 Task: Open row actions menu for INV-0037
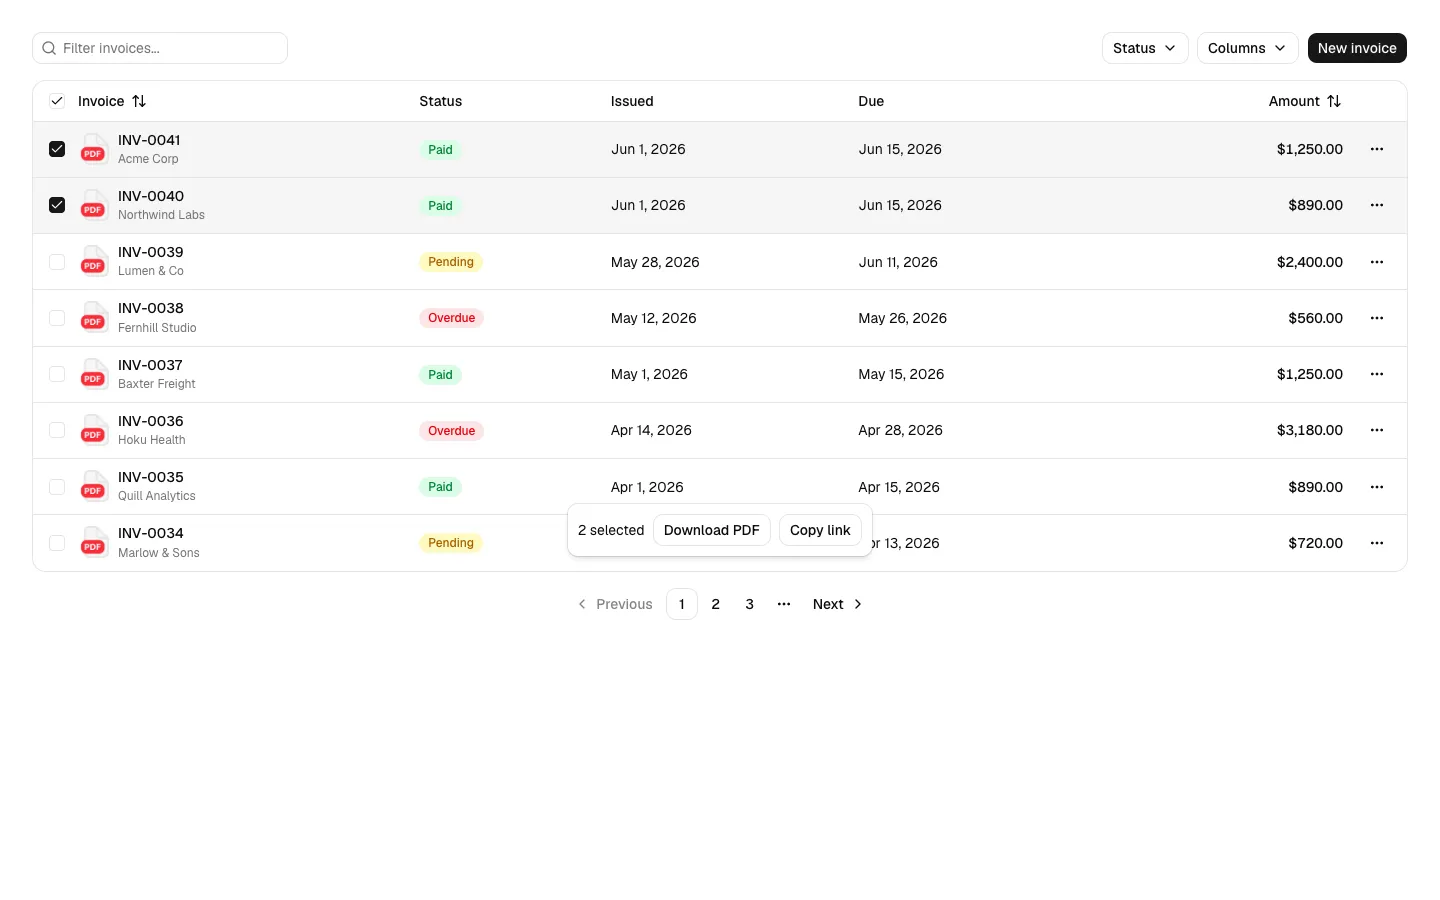[x=1377, y=374]
